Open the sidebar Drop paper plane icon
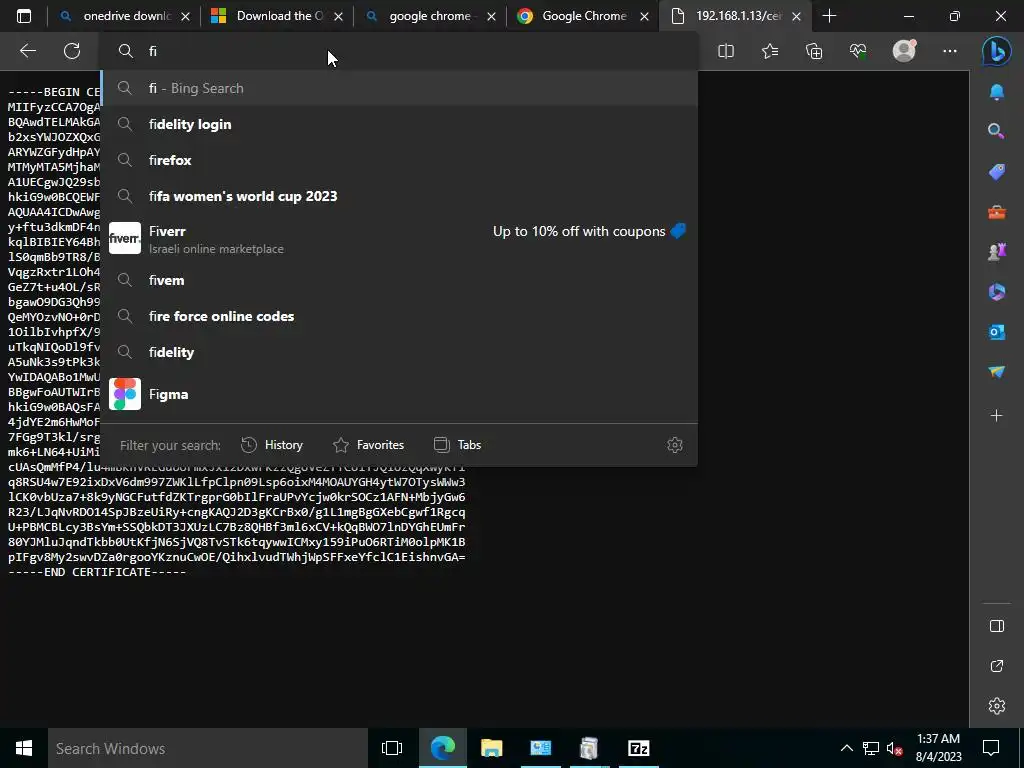This screenshot has height=768, width=1024. 997,372
